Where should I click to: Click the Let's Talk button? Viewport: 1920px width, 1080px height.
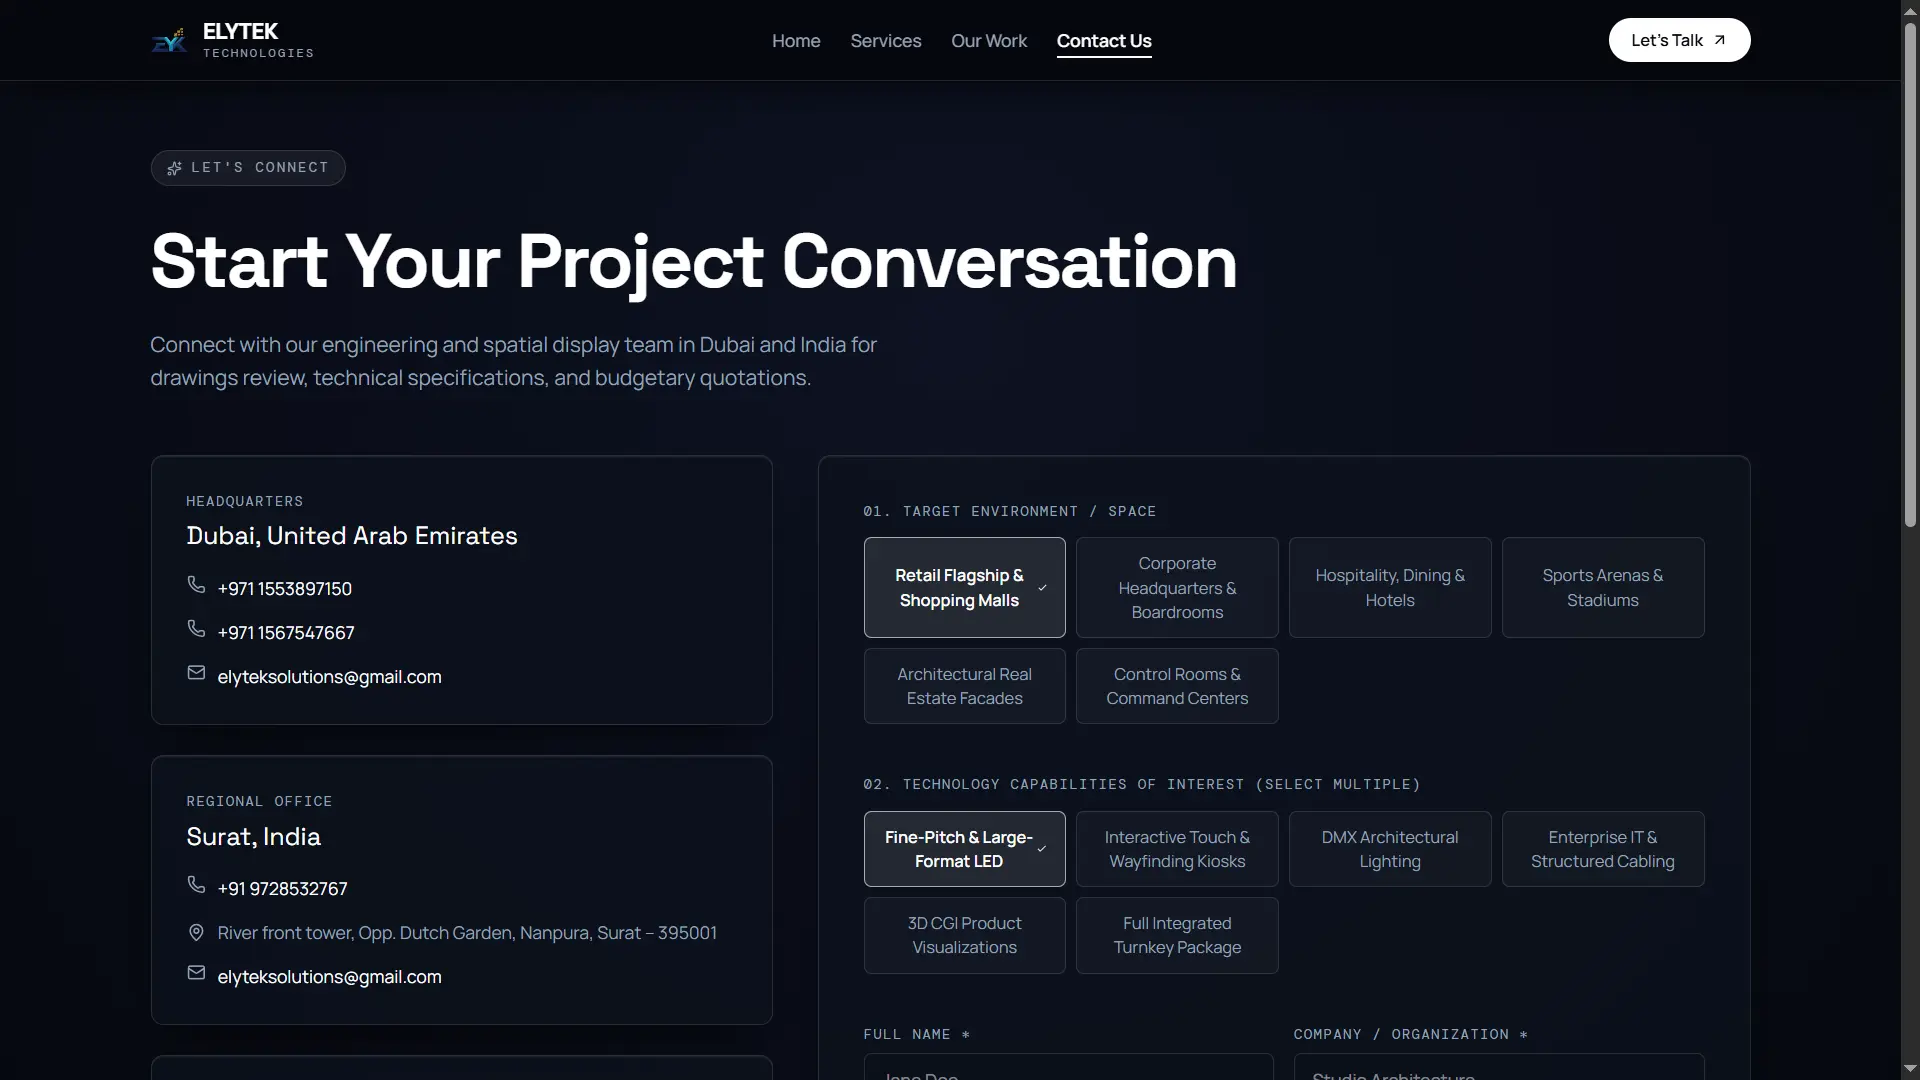(x=1679, y=40)
